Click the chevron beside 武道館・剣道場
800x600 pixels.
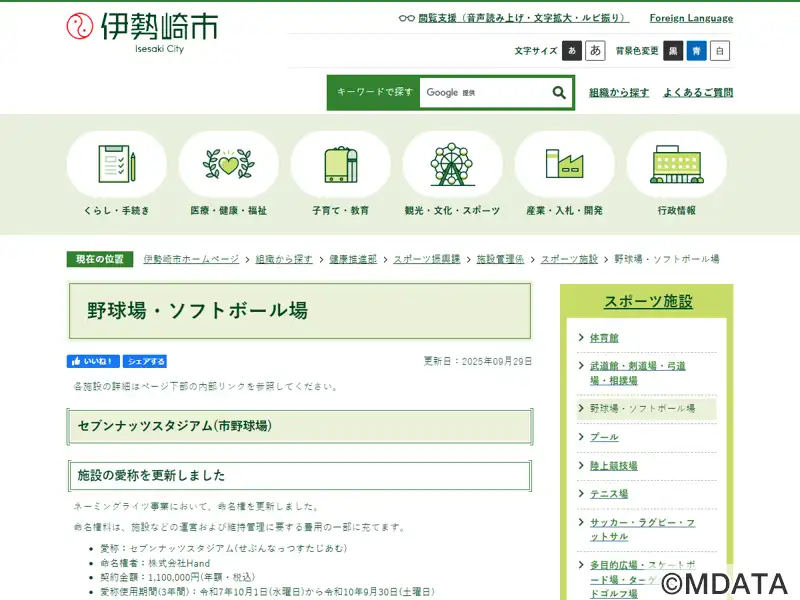pyautogui.click(x=581, y=365)
